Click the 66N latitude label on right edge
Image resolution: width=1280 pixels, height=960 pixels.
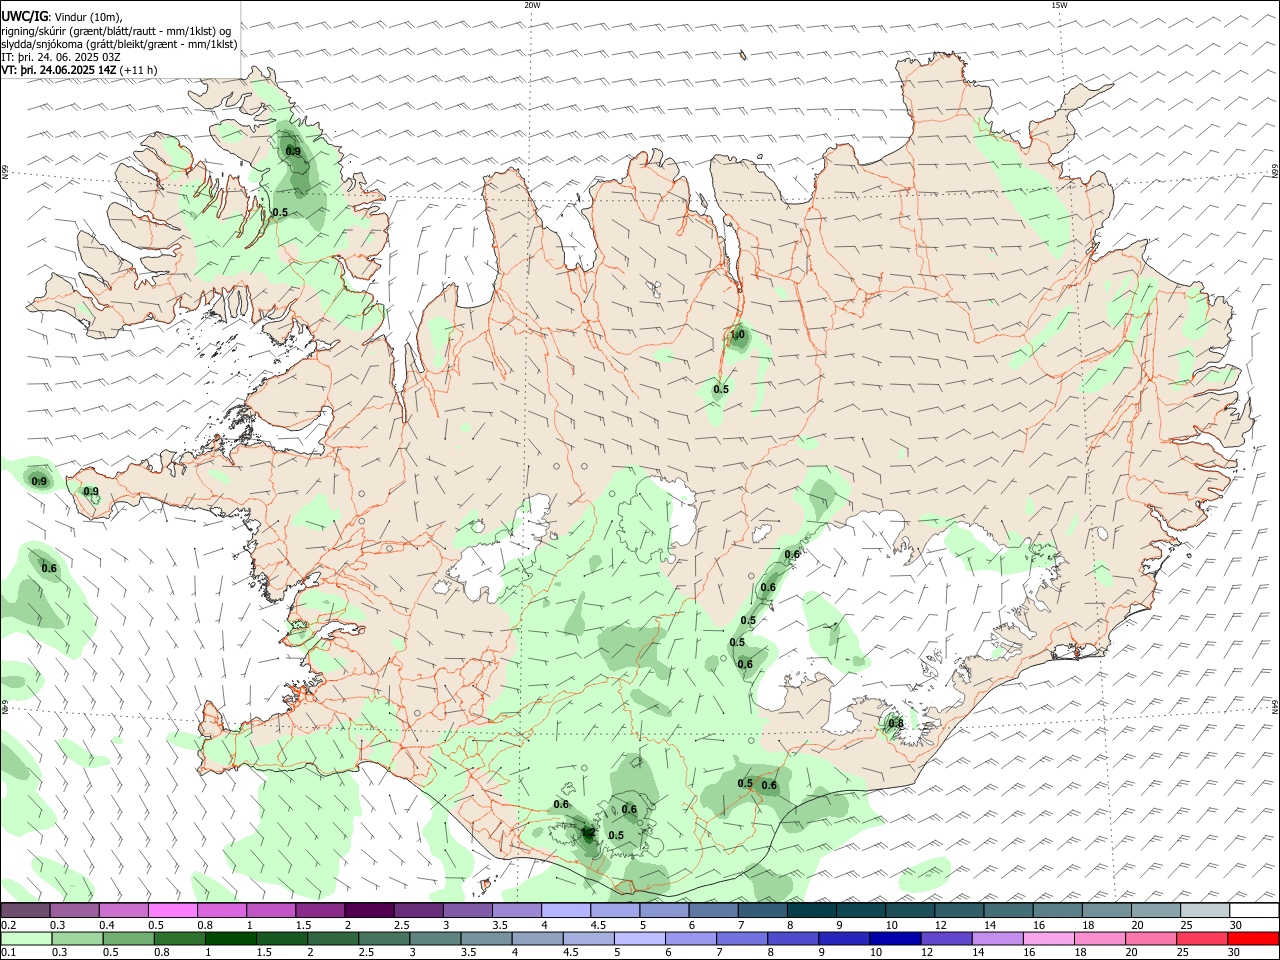[1275, 173]
